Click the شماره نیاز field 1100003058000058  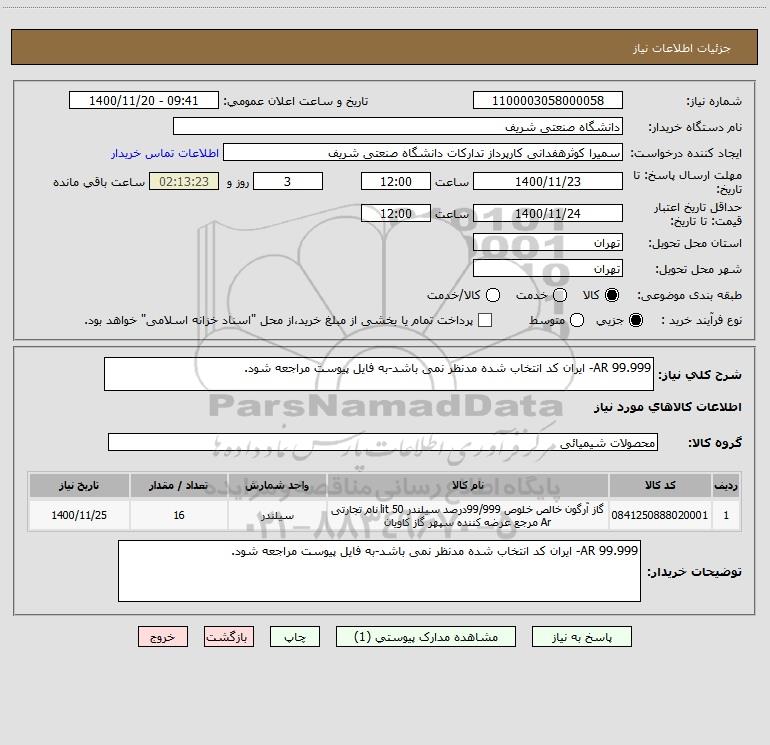point(548,100)
